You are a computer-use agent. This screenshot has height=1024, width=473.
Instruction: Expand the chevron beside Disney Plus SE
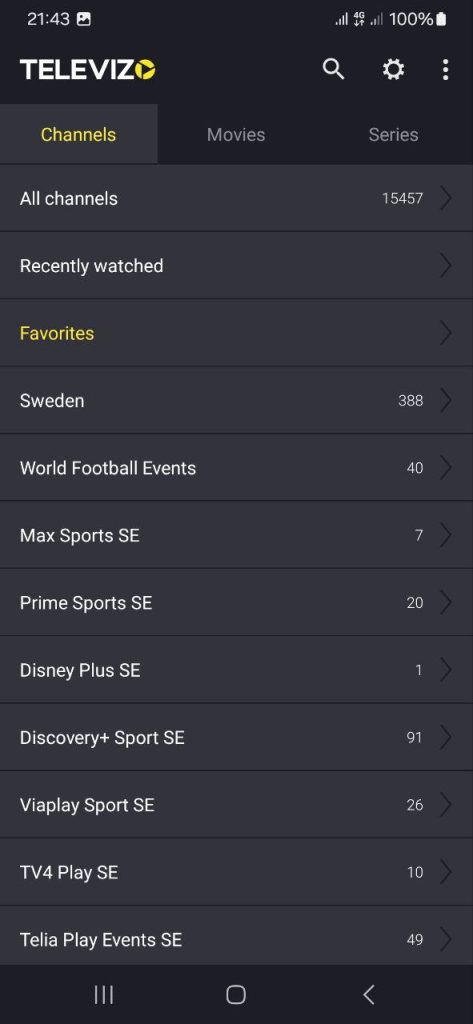(446, 670)
